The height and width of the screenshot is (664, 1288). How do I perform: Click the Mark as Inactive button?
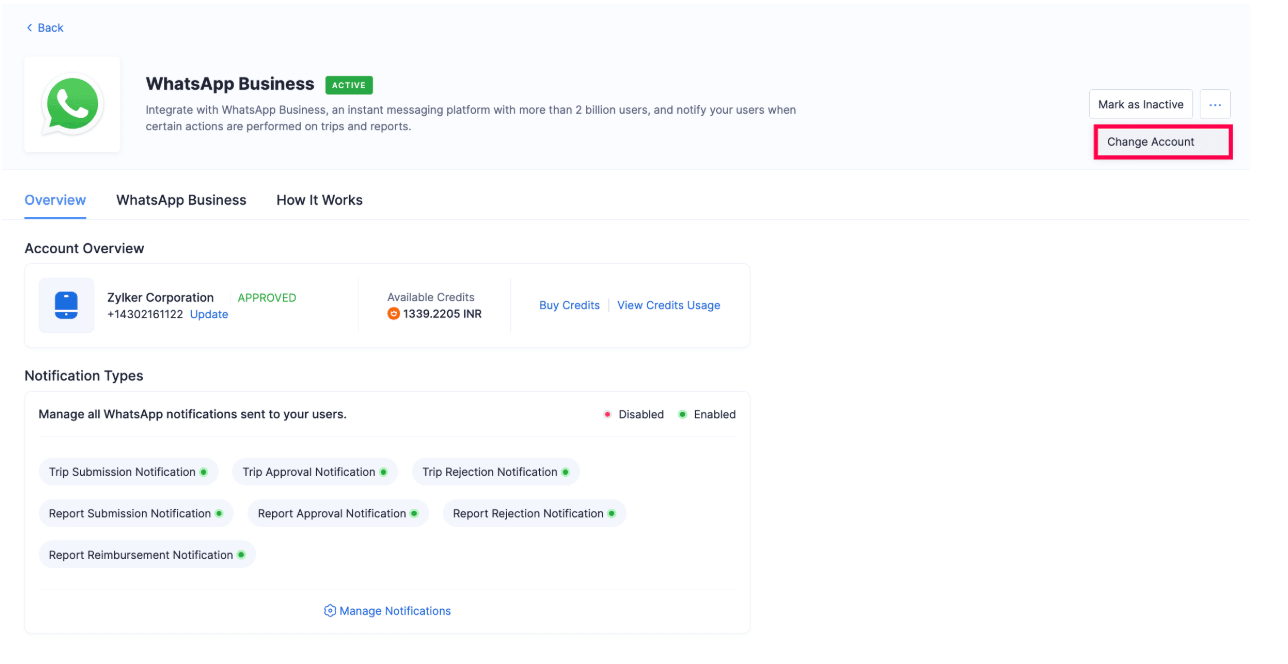pos(1140,103)
